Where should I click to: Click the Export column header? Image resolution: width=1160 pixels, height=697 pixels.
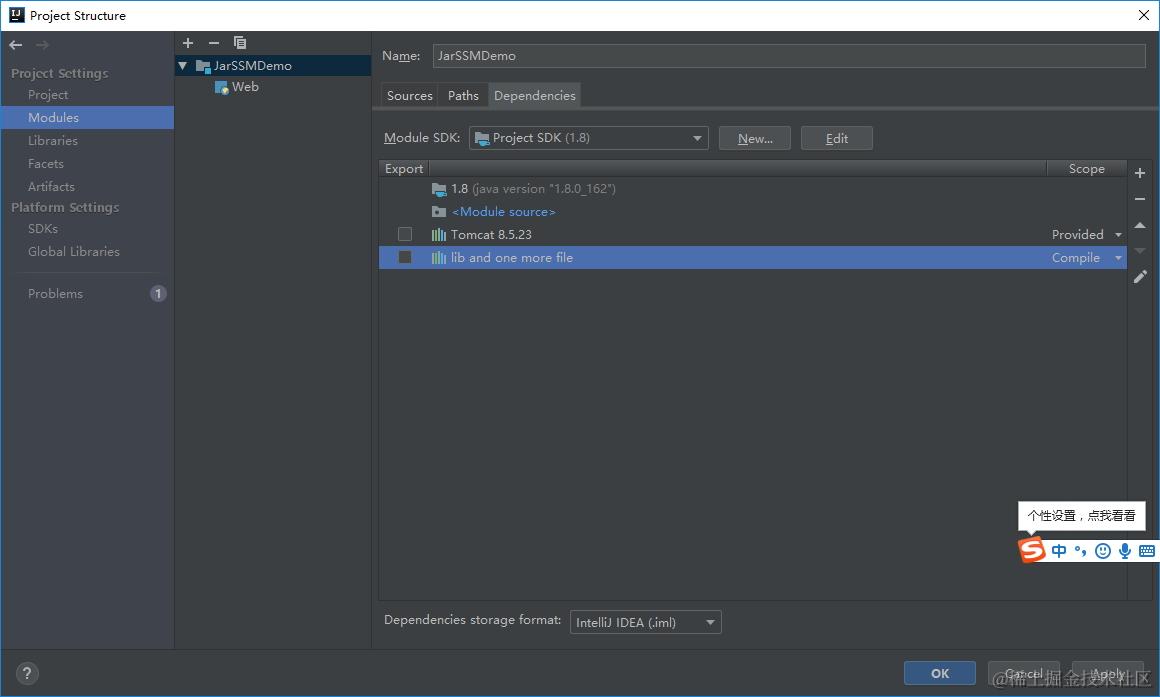click(x=404, y=169)
